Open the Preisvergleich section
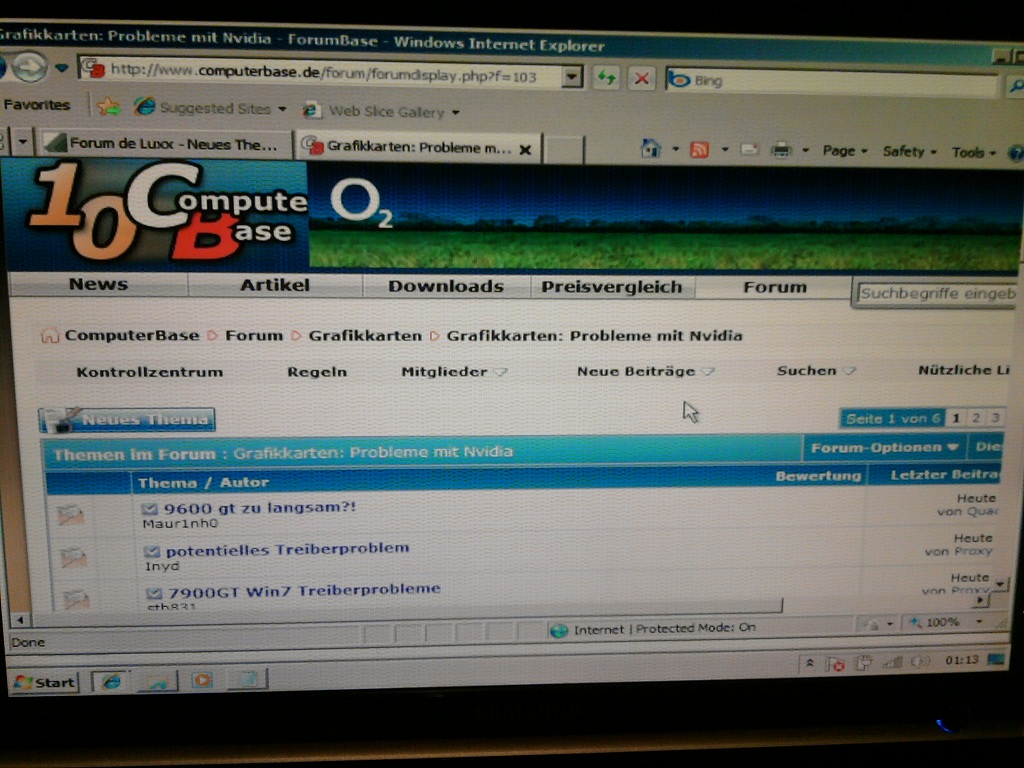This screenshot has height=768, width=1024. pos(612,287)
